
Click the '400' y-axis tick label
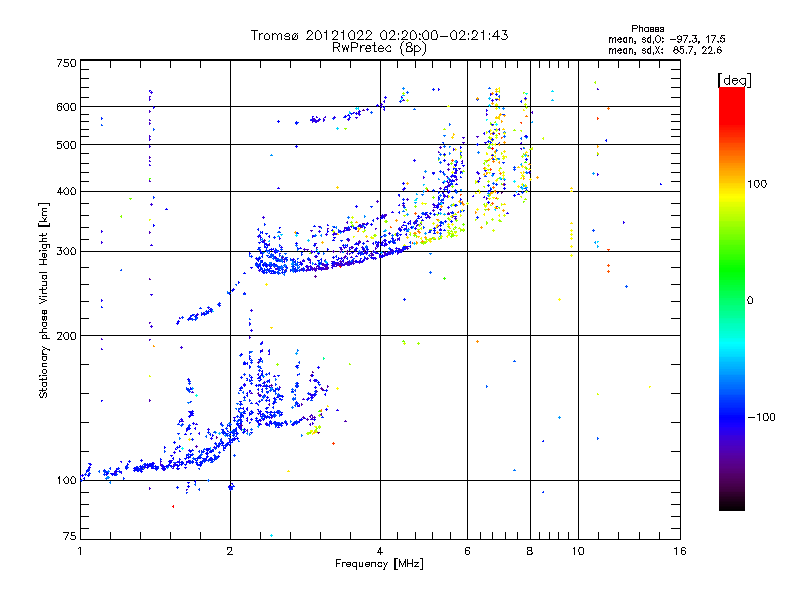click(66, 192)
